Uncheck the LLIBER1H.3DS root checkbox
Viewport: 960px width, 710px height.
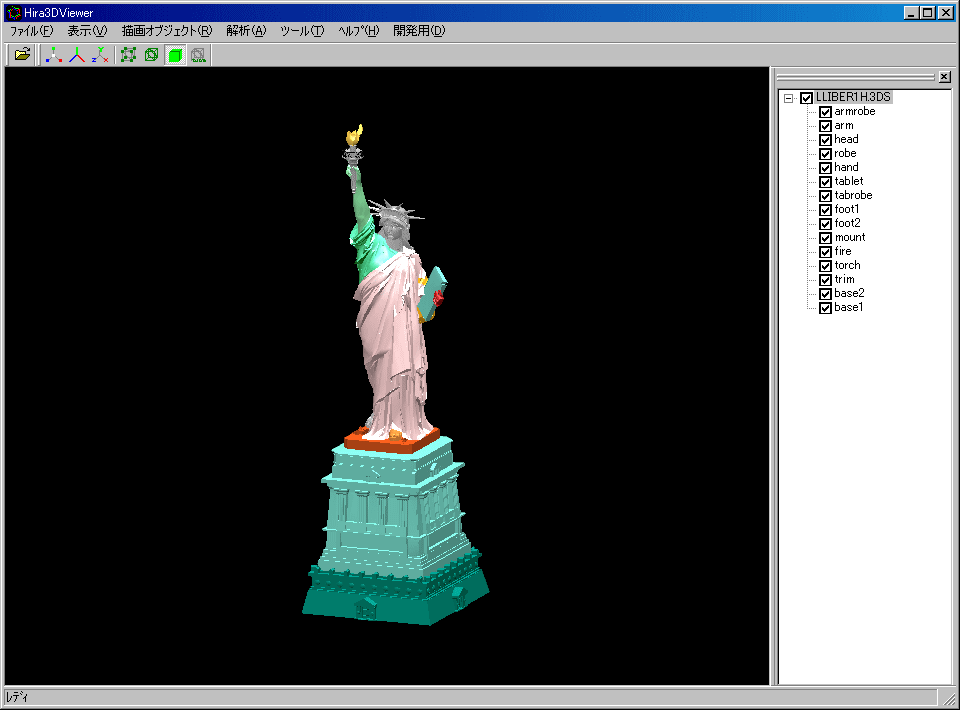tap(806, 98)
